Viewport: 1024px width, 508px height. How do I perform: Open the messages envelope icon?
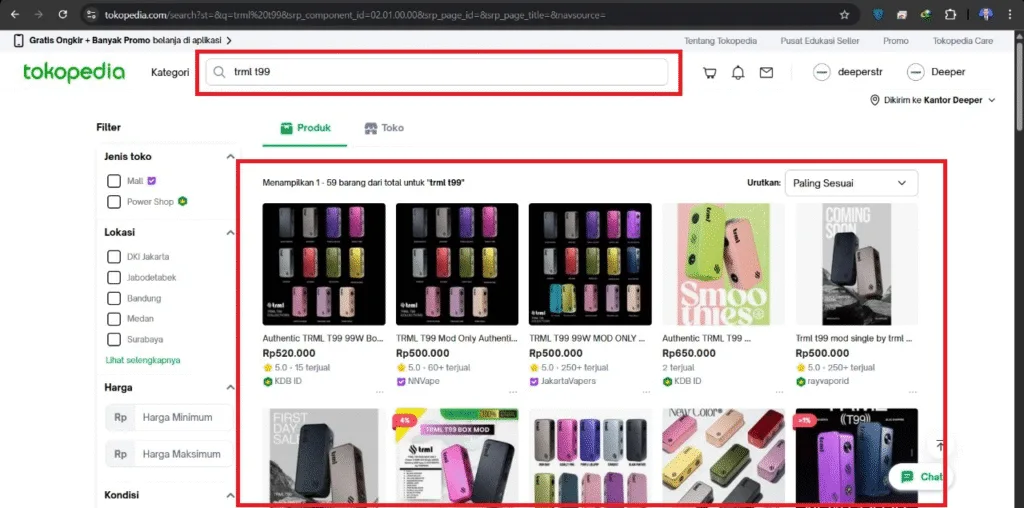[766, 72]
